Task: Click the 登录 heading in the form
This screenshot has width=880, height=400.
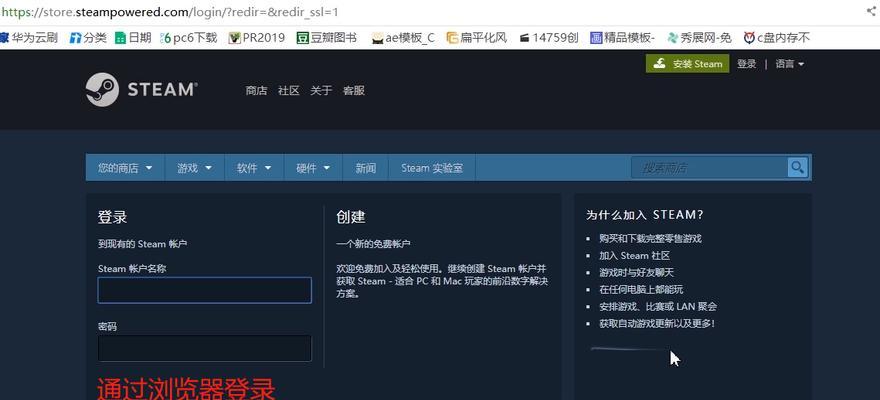Action: (x=112, y=217)
